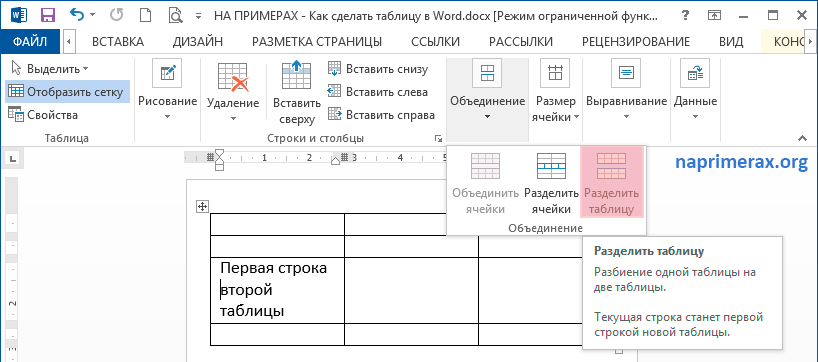Undo the last action with the arrow icon

point(77,15)
